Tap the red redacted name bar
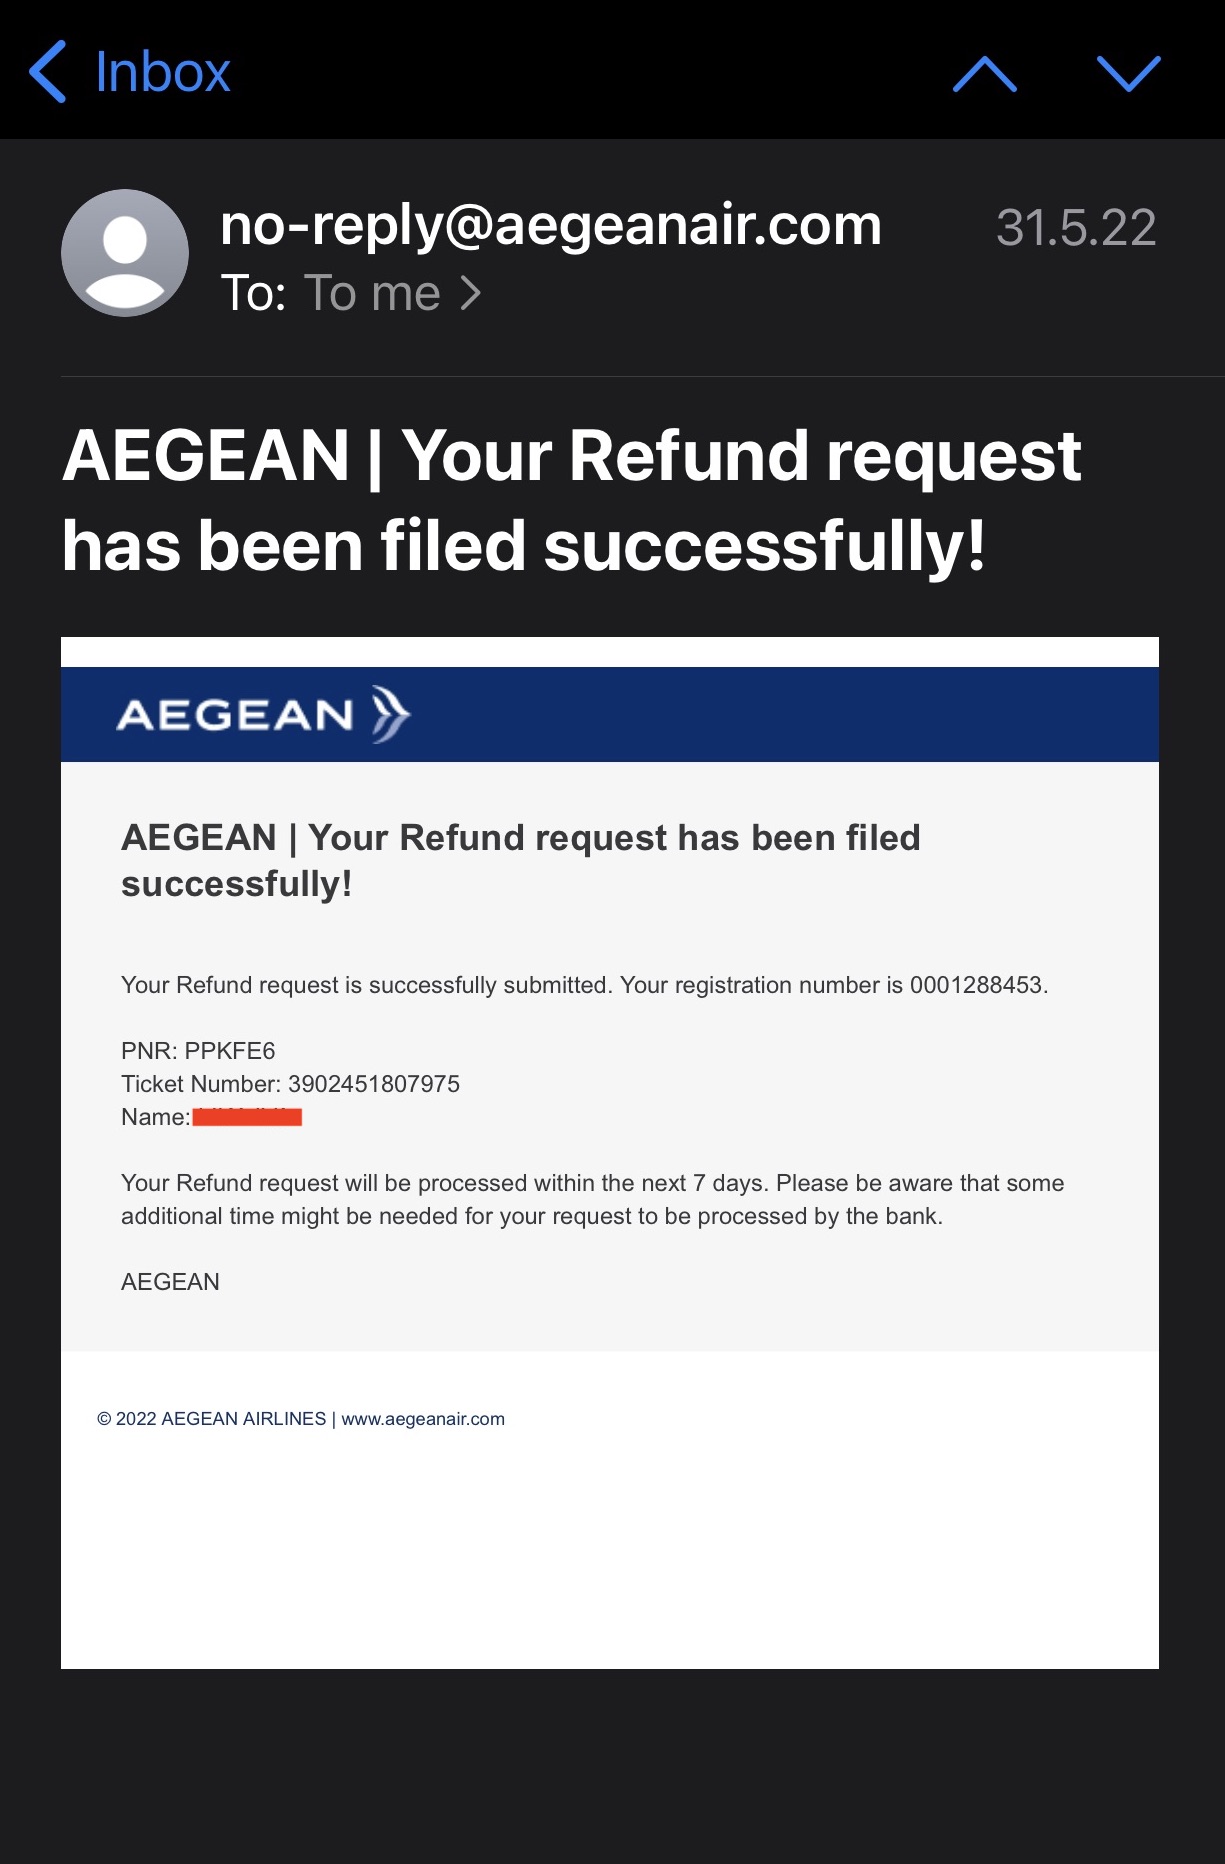Image resolution: width=1225 pixels, height=1864 pixels. [247, 1117]
